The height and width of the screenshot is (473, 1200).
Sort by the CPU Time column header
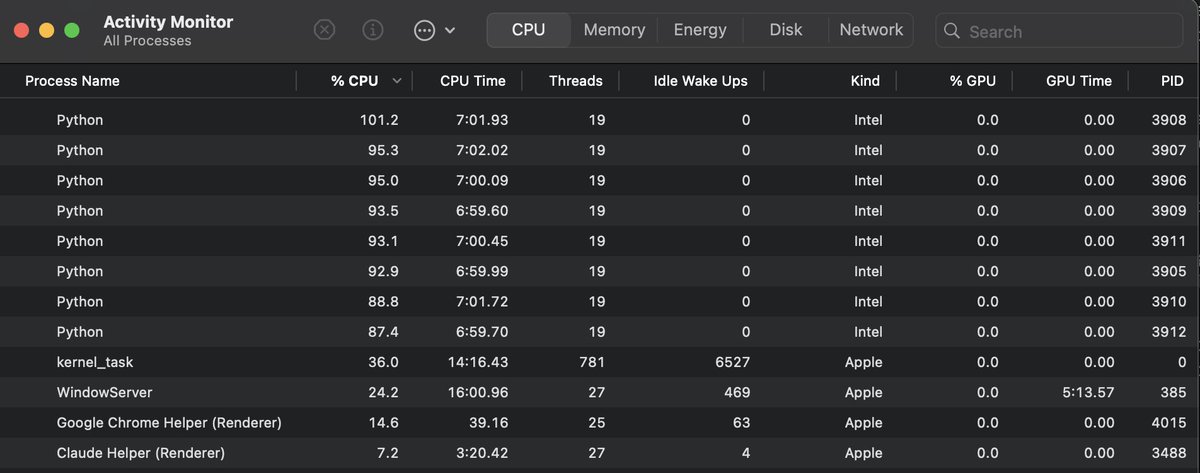pyautogui.click(x=473, y=81)
